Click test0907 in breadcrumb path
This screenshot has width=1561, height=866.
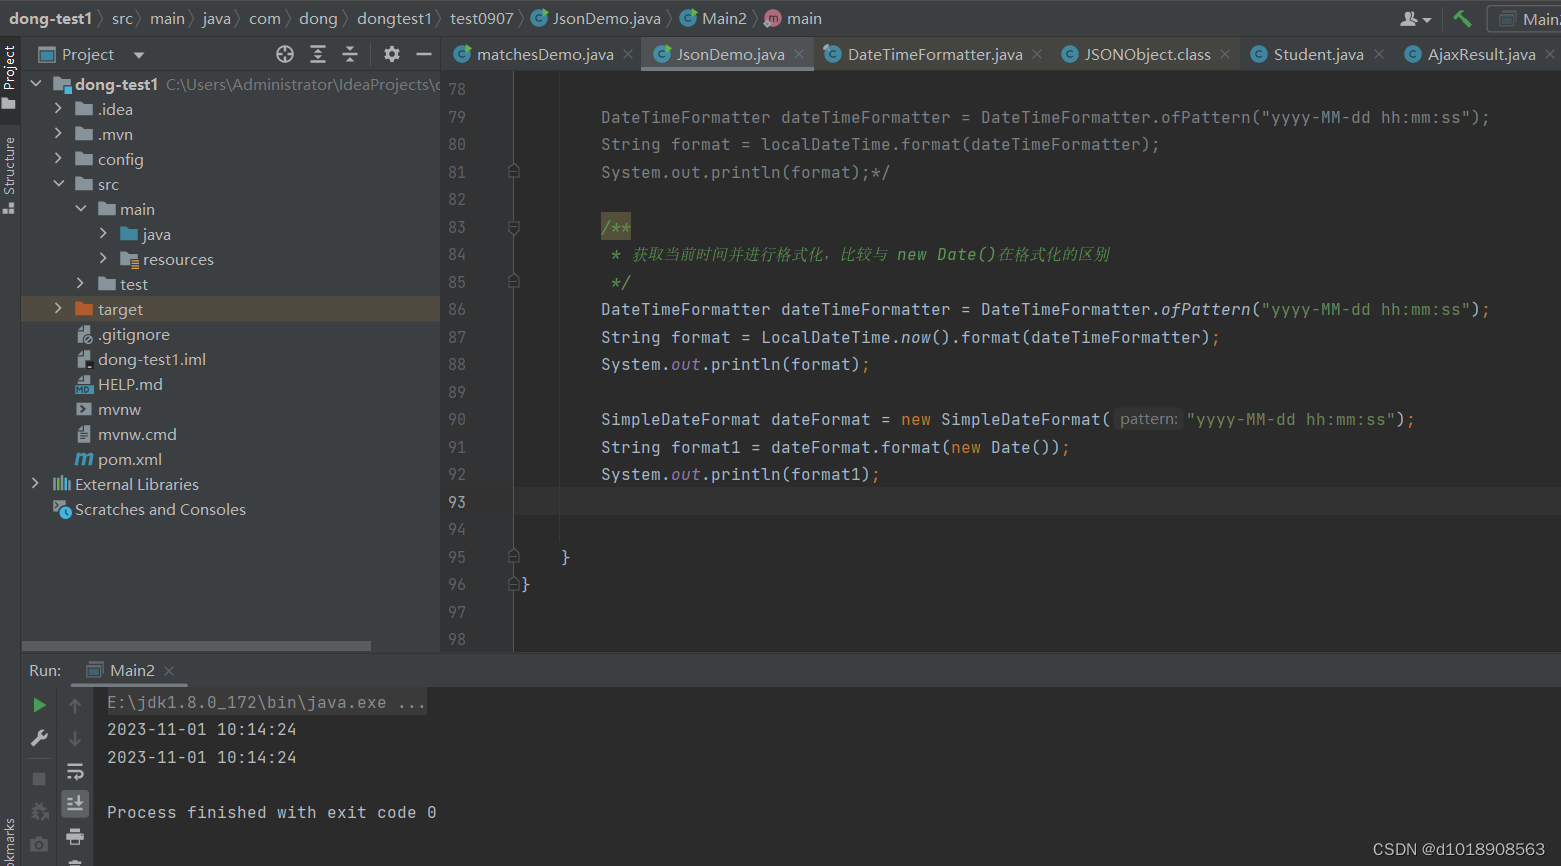481,18
